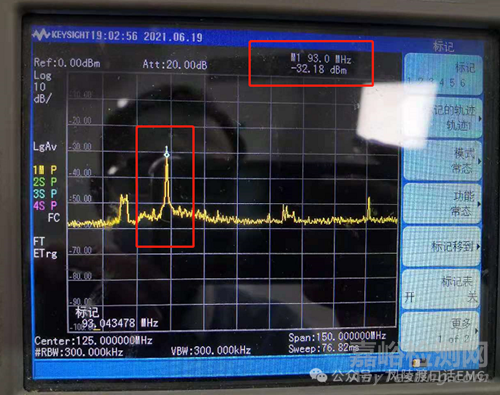
Task: Click the Ref:0.00dBm reference level label
Action: point(67,63)
